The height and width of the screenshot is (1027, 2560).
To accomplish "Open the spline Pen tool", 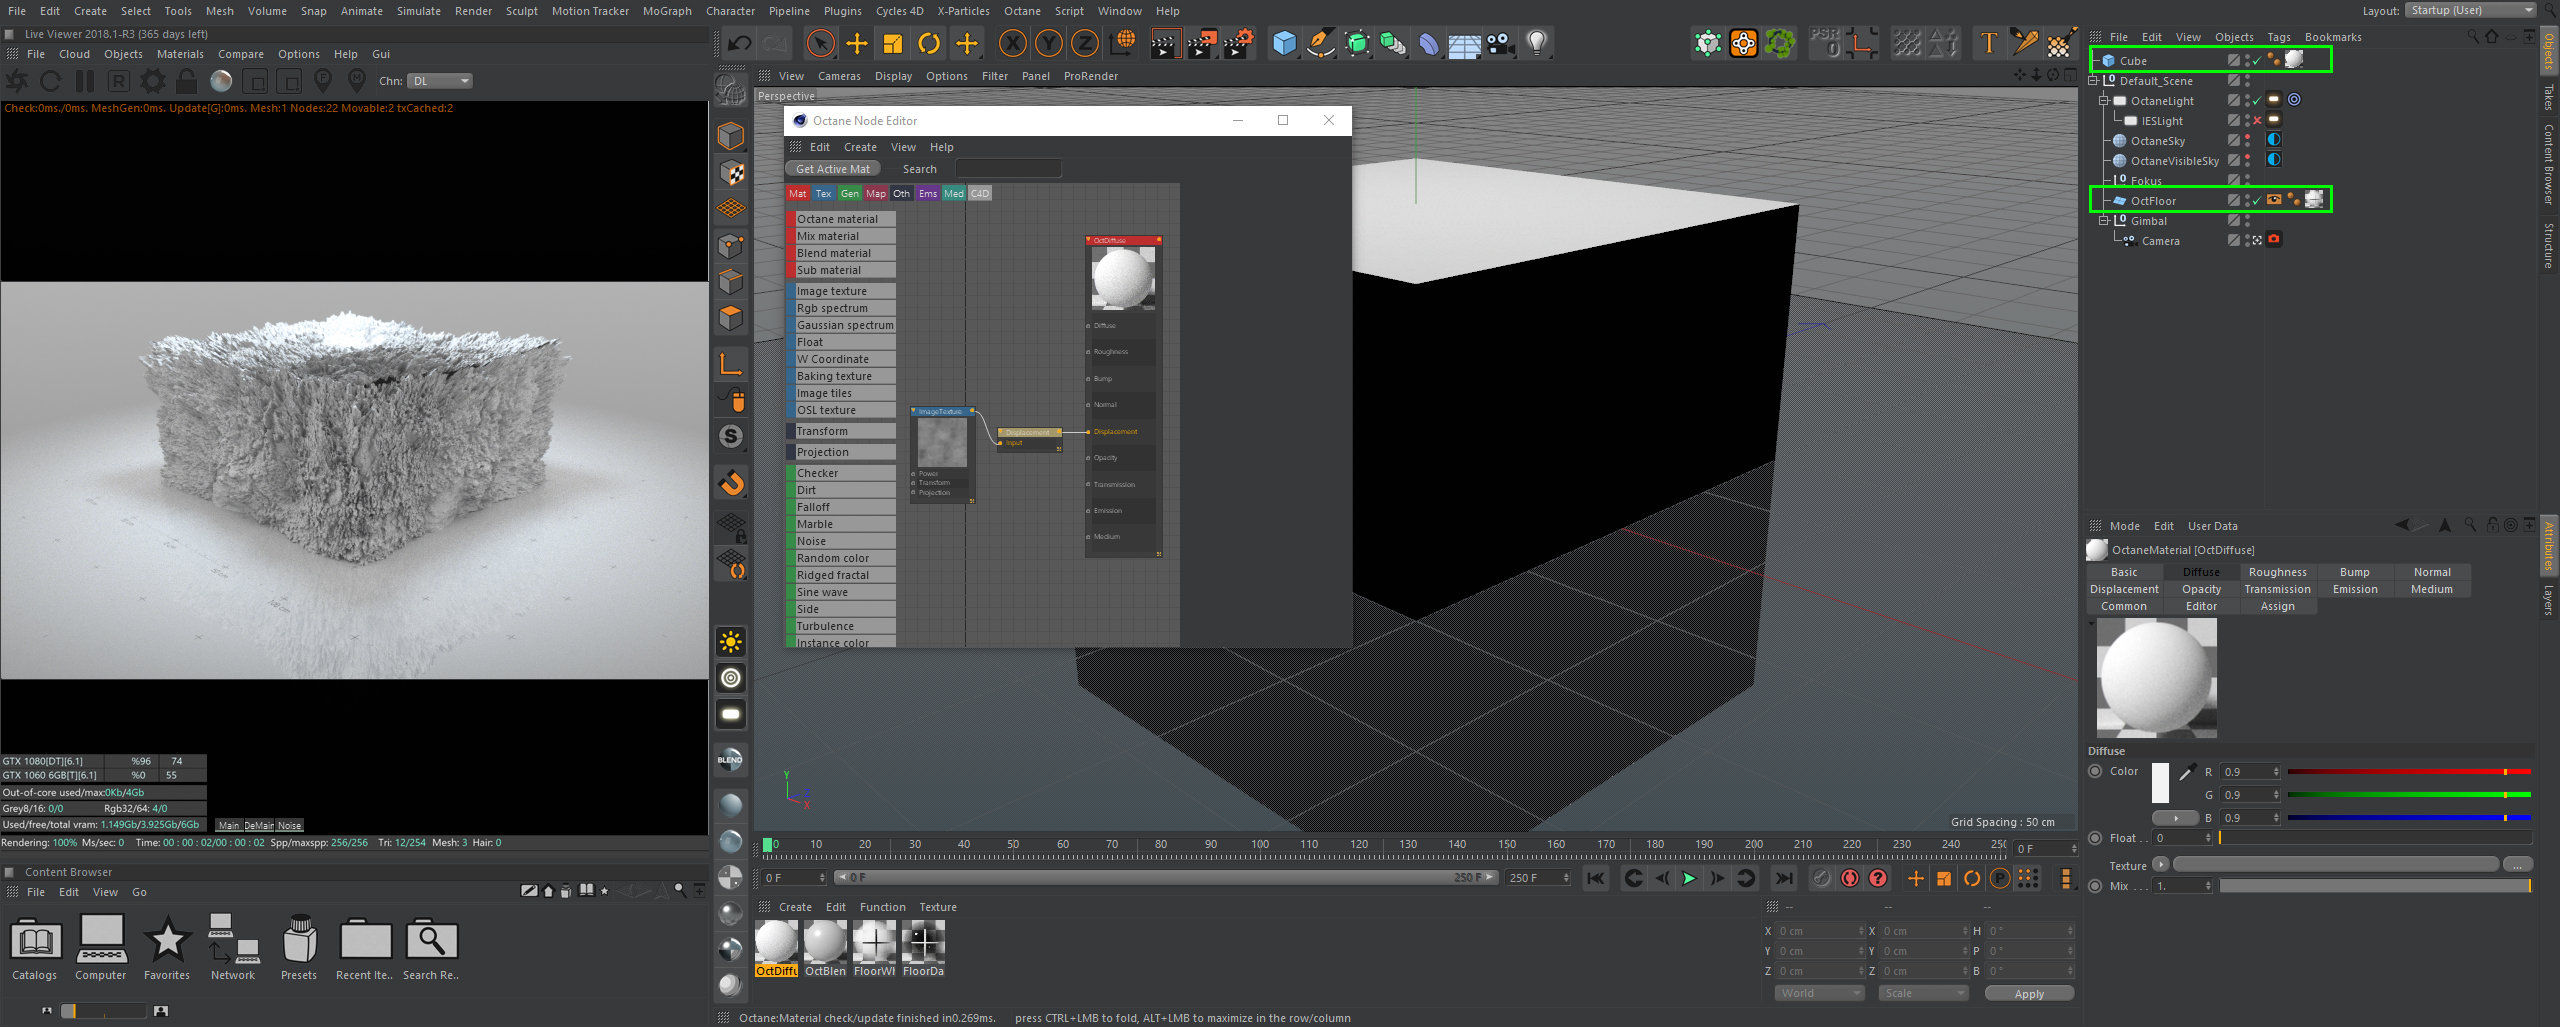I will (1320, 43).
